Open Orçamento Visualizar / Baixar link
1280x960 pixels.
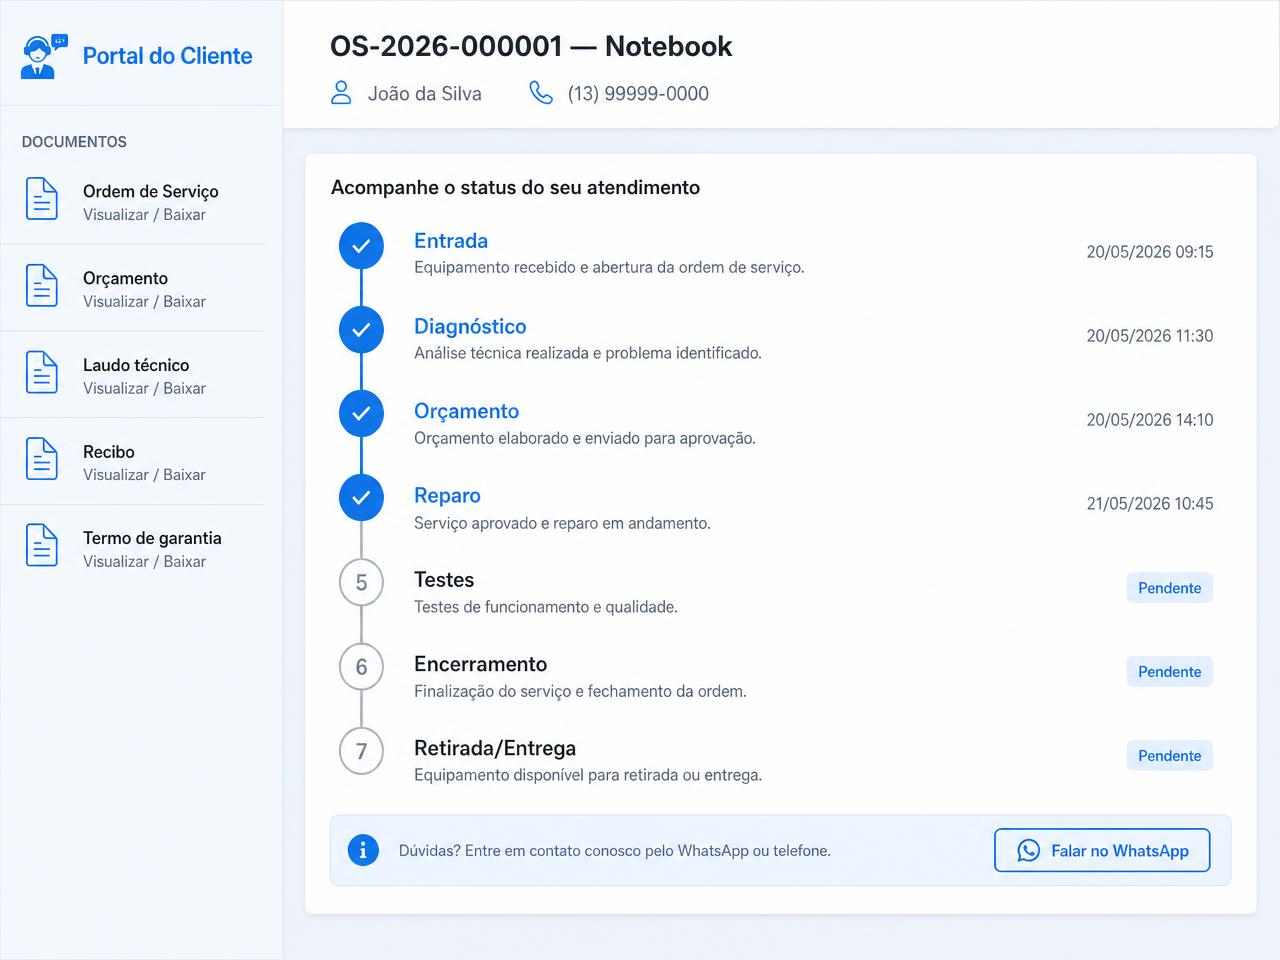click(144, 302)
